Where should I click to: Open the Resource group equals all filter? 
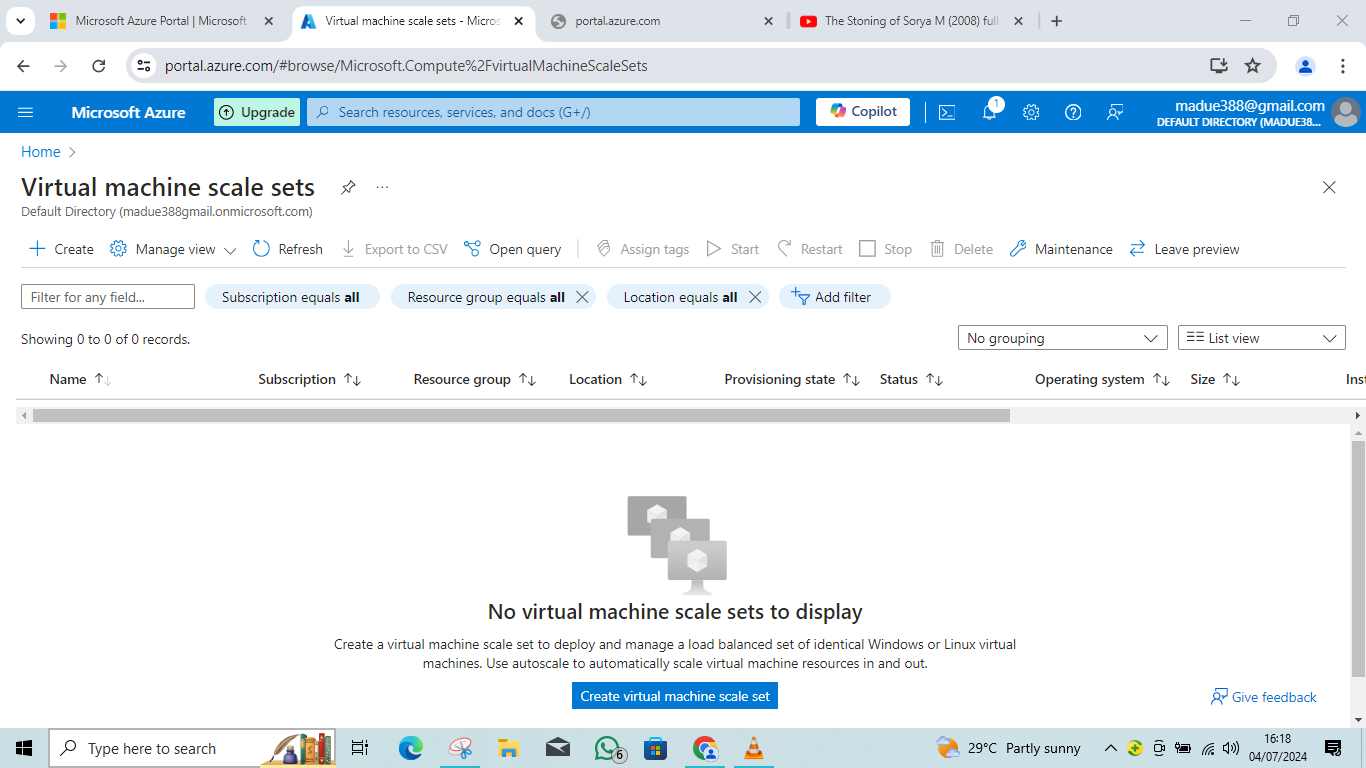point(486,297)
